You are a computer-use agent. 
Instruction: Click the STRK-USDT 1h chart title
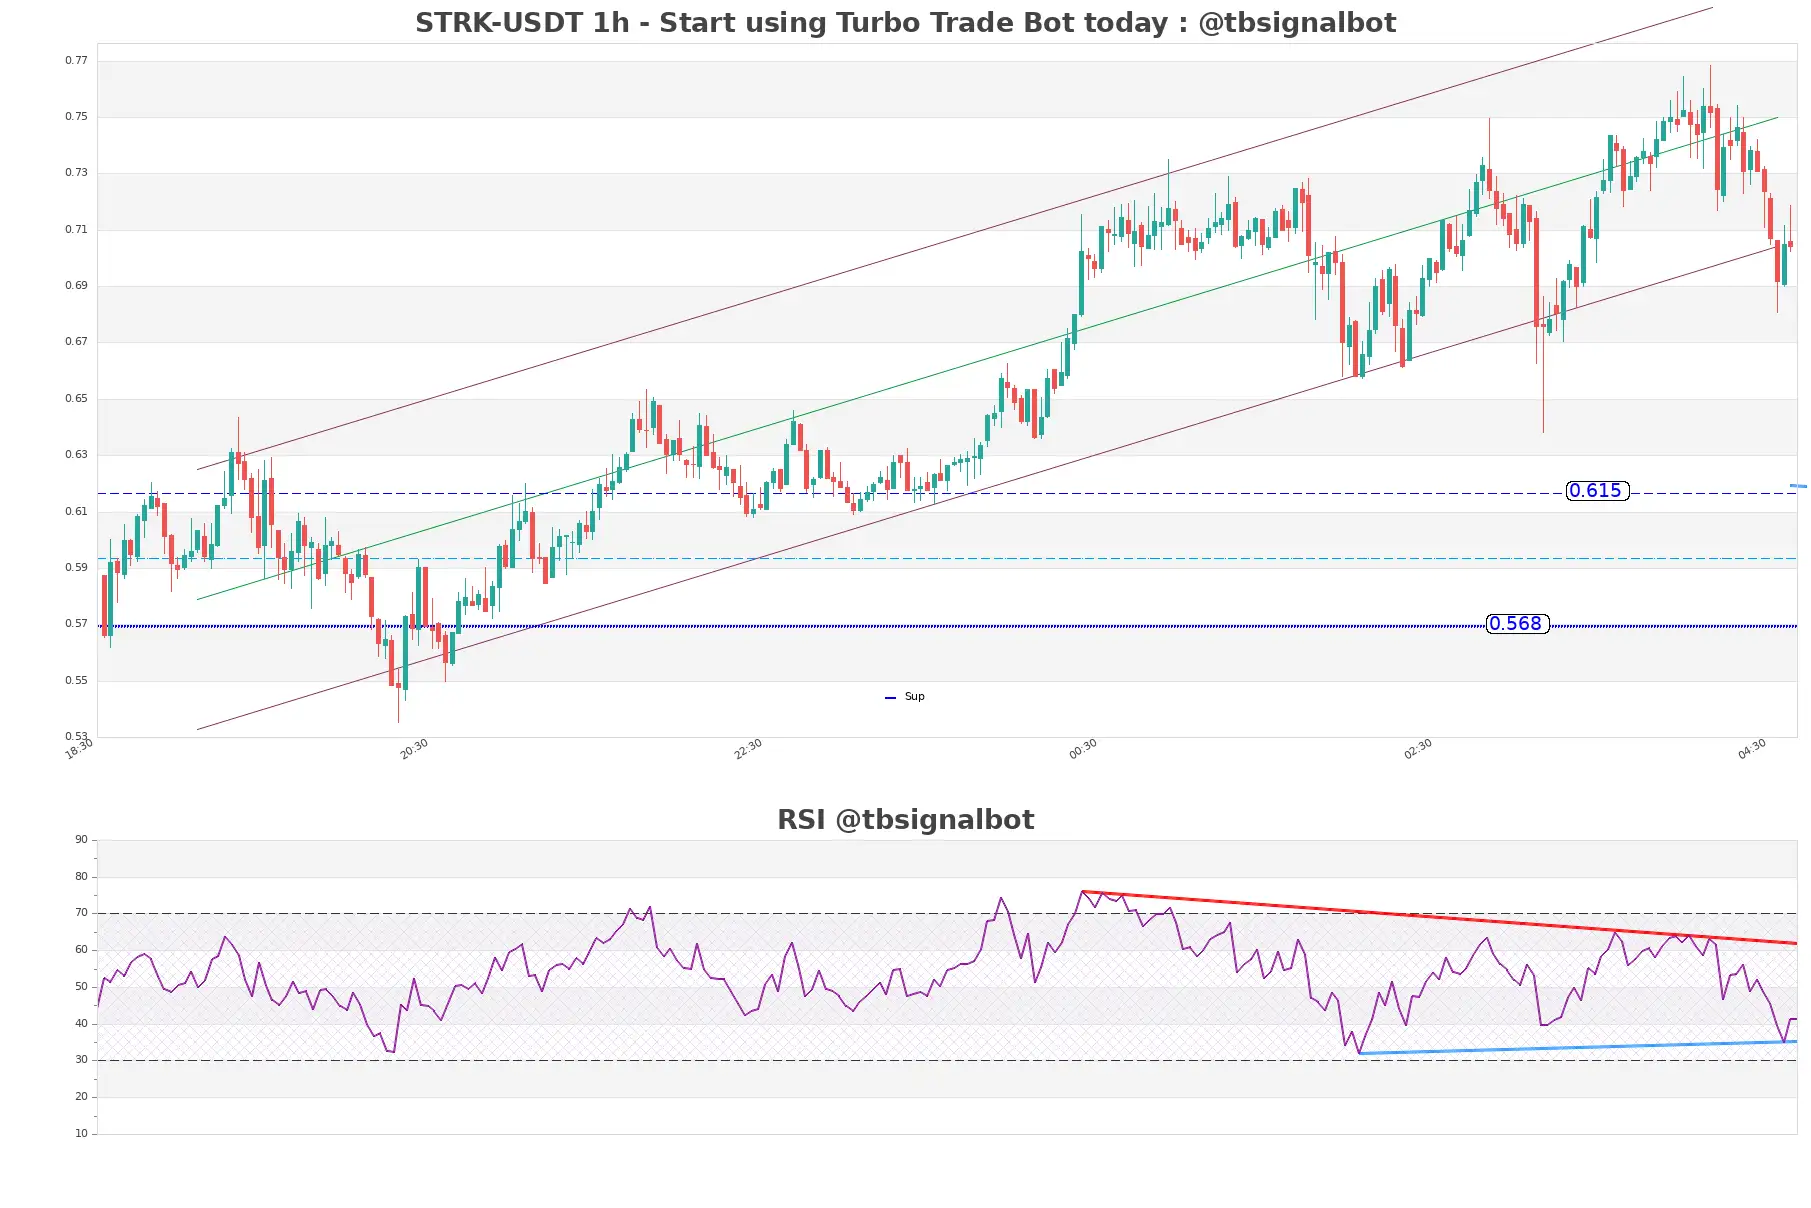click(905, 23)
